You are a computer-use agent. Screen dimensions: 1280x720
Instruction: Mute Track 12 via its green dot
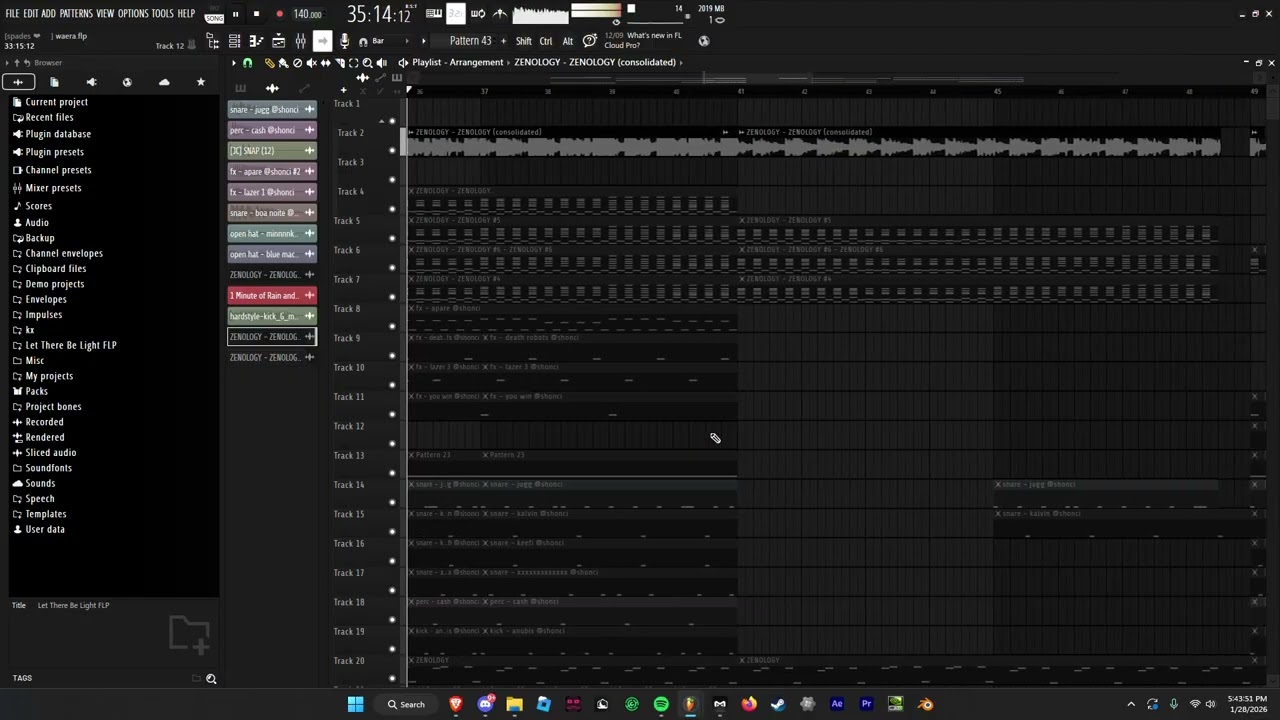(x=392, y=443)
